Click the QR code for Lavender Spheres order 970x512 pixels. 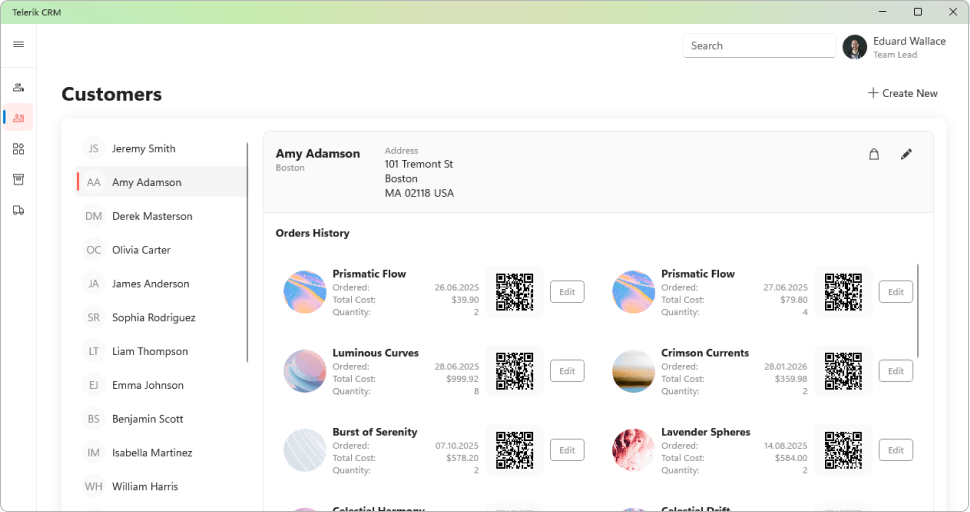pyautogui.click(x=843, y=450)
